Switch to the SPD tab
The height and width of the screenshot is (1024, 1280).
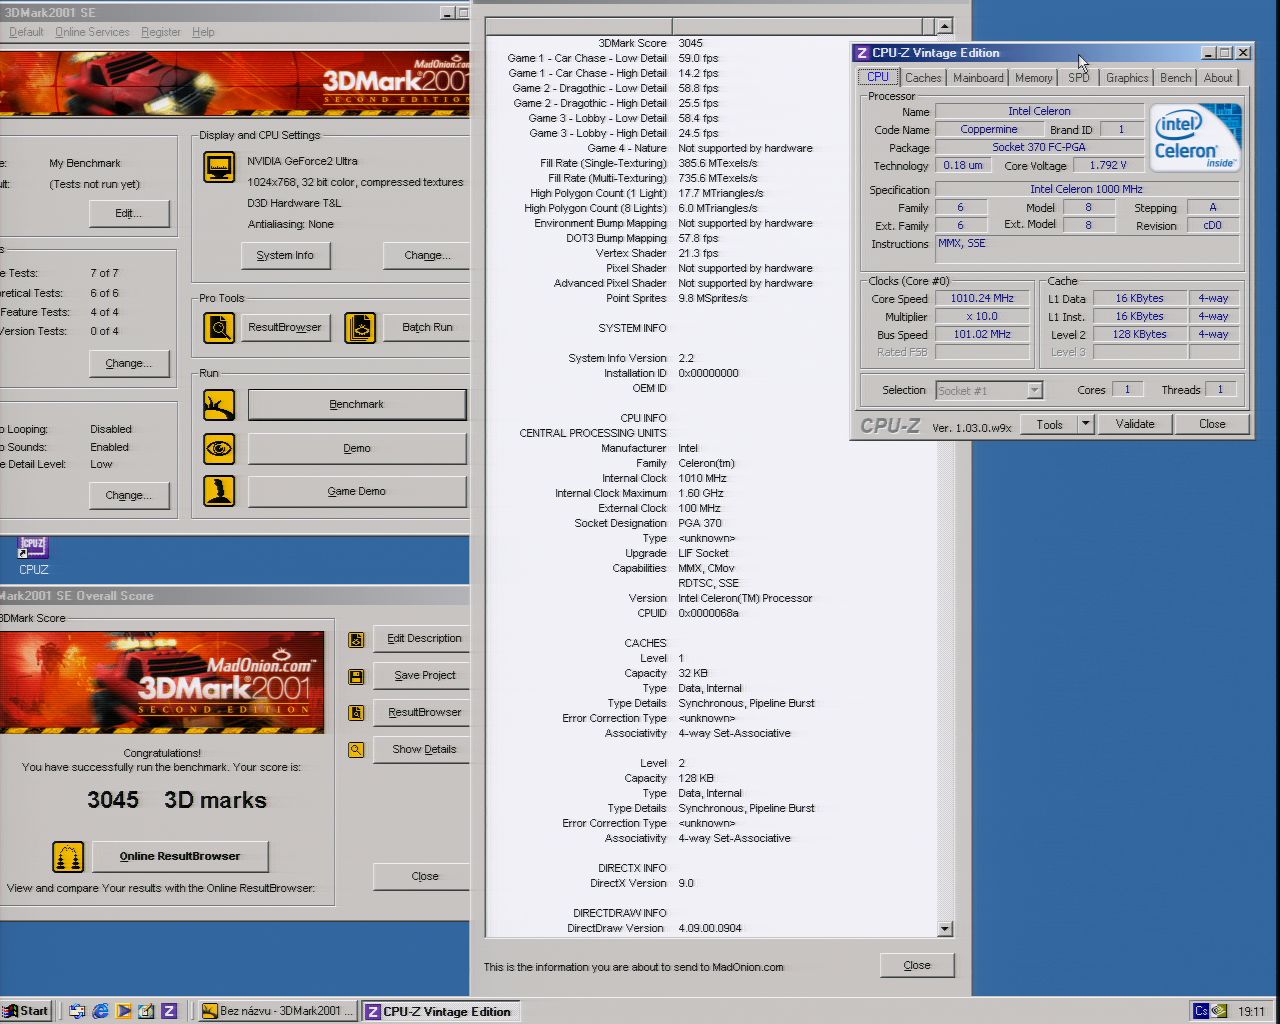pyautogui.click(x=1078, y=78)
